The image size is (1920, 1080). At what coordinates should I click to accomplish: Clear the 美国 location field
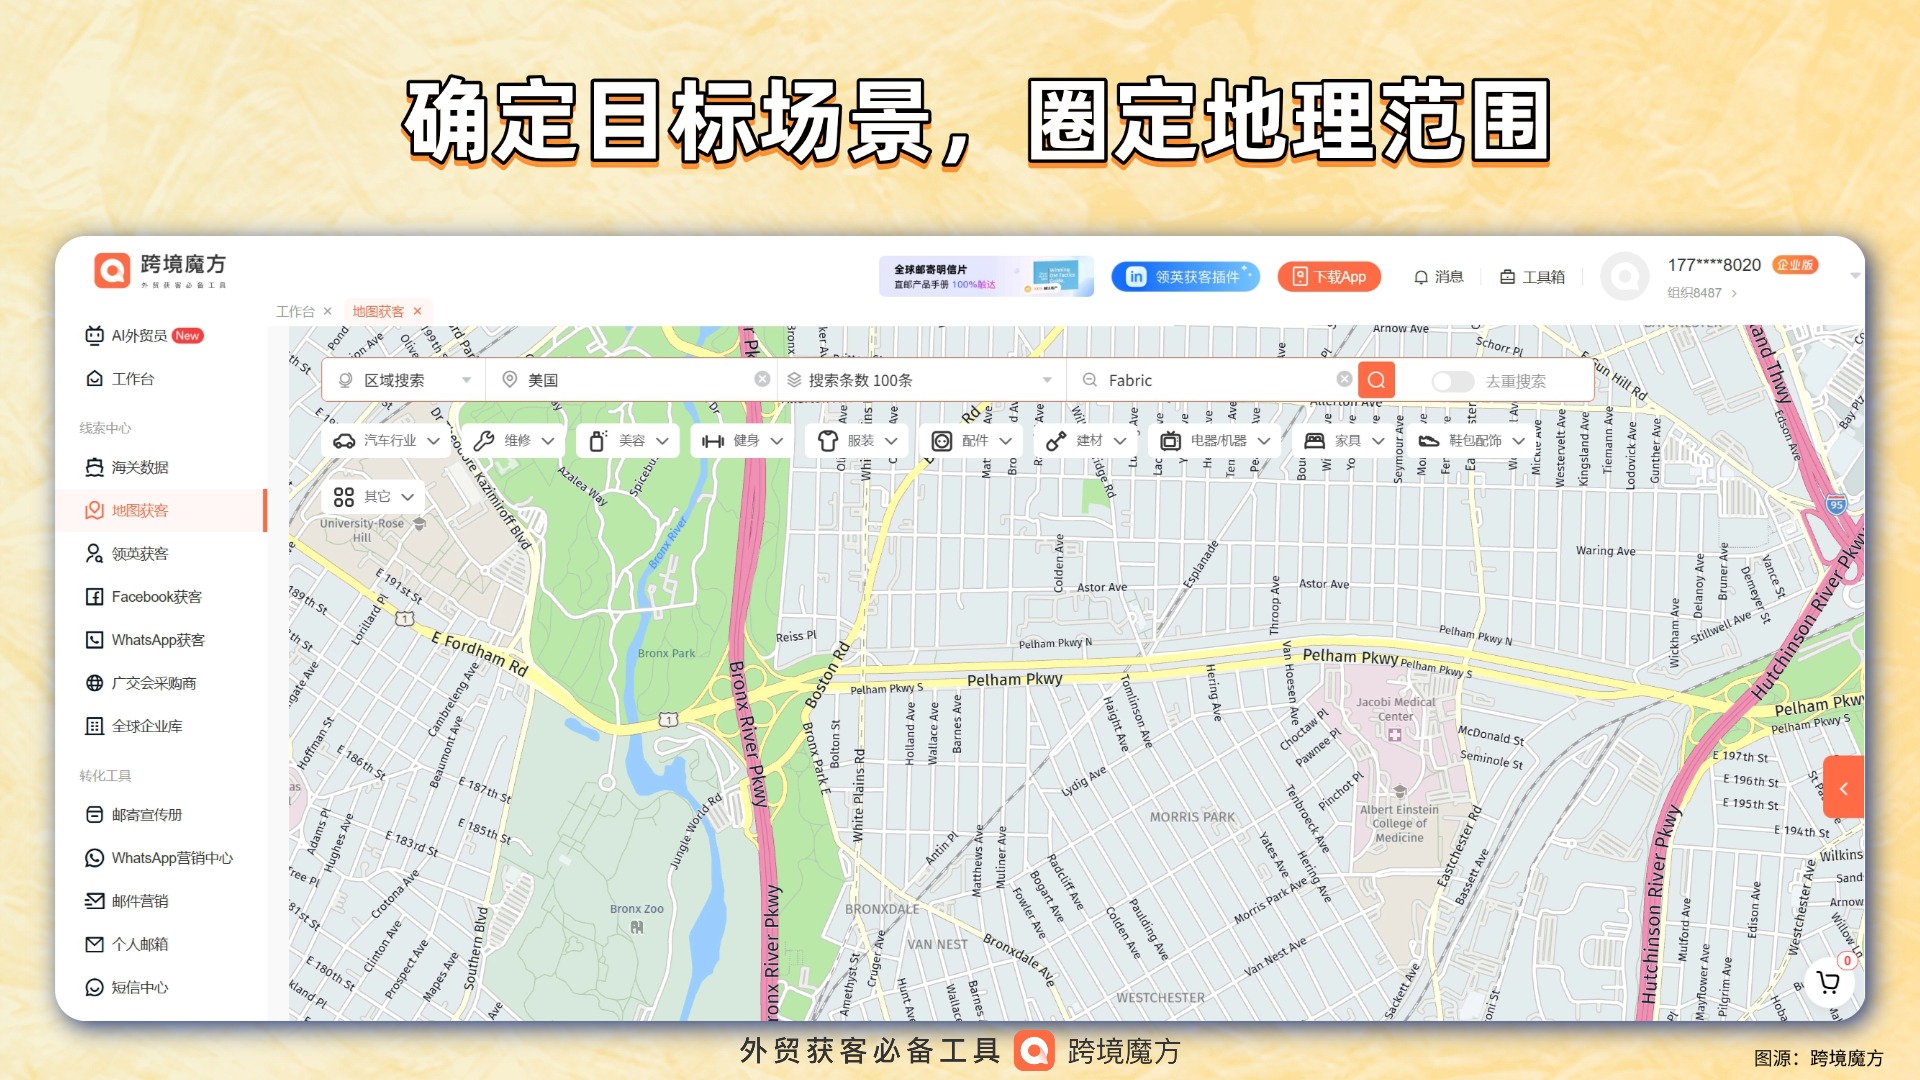tap(762, 379)
